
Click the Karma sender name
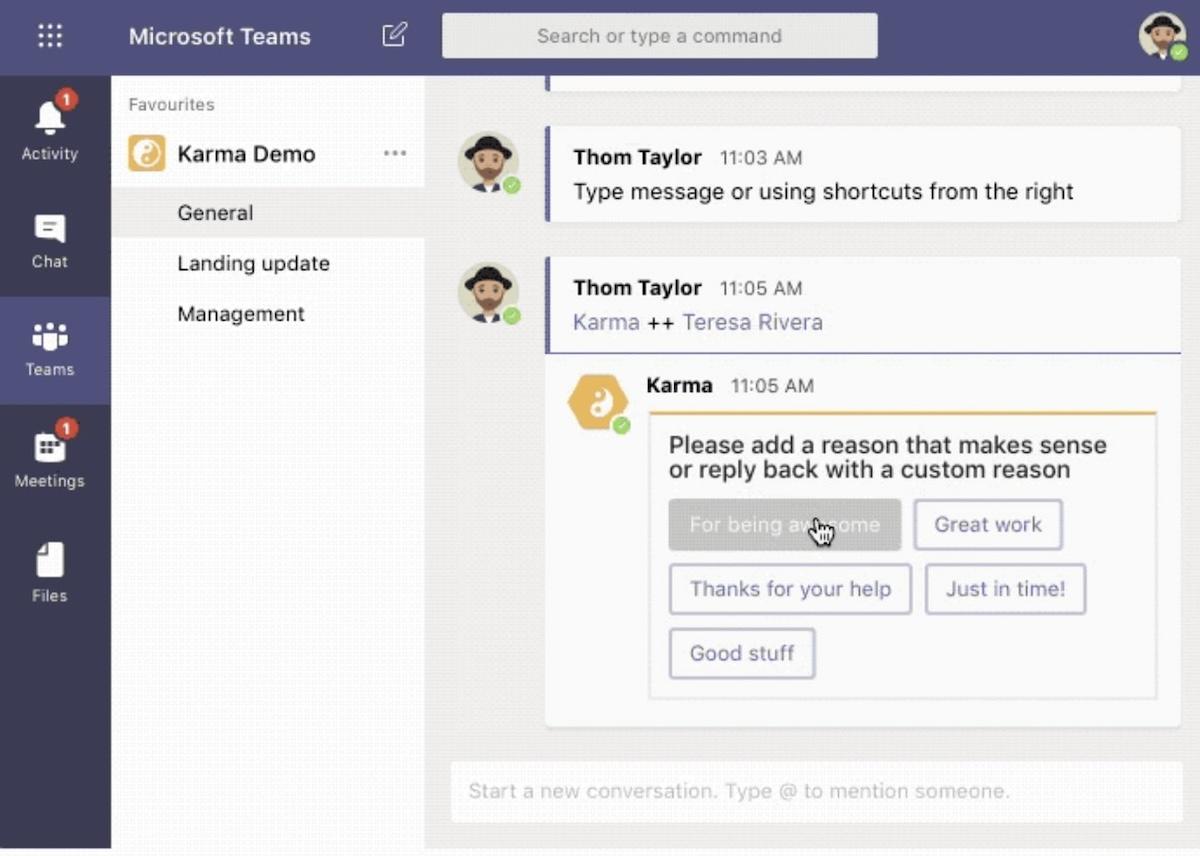click(x=680, y=385)
